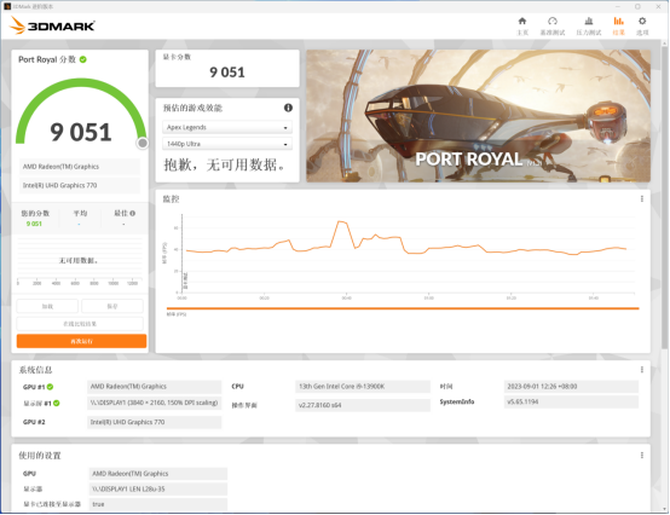
Task: Click the DISPLAY1 LEN L28u-35 value
Action: click(158, 489)
